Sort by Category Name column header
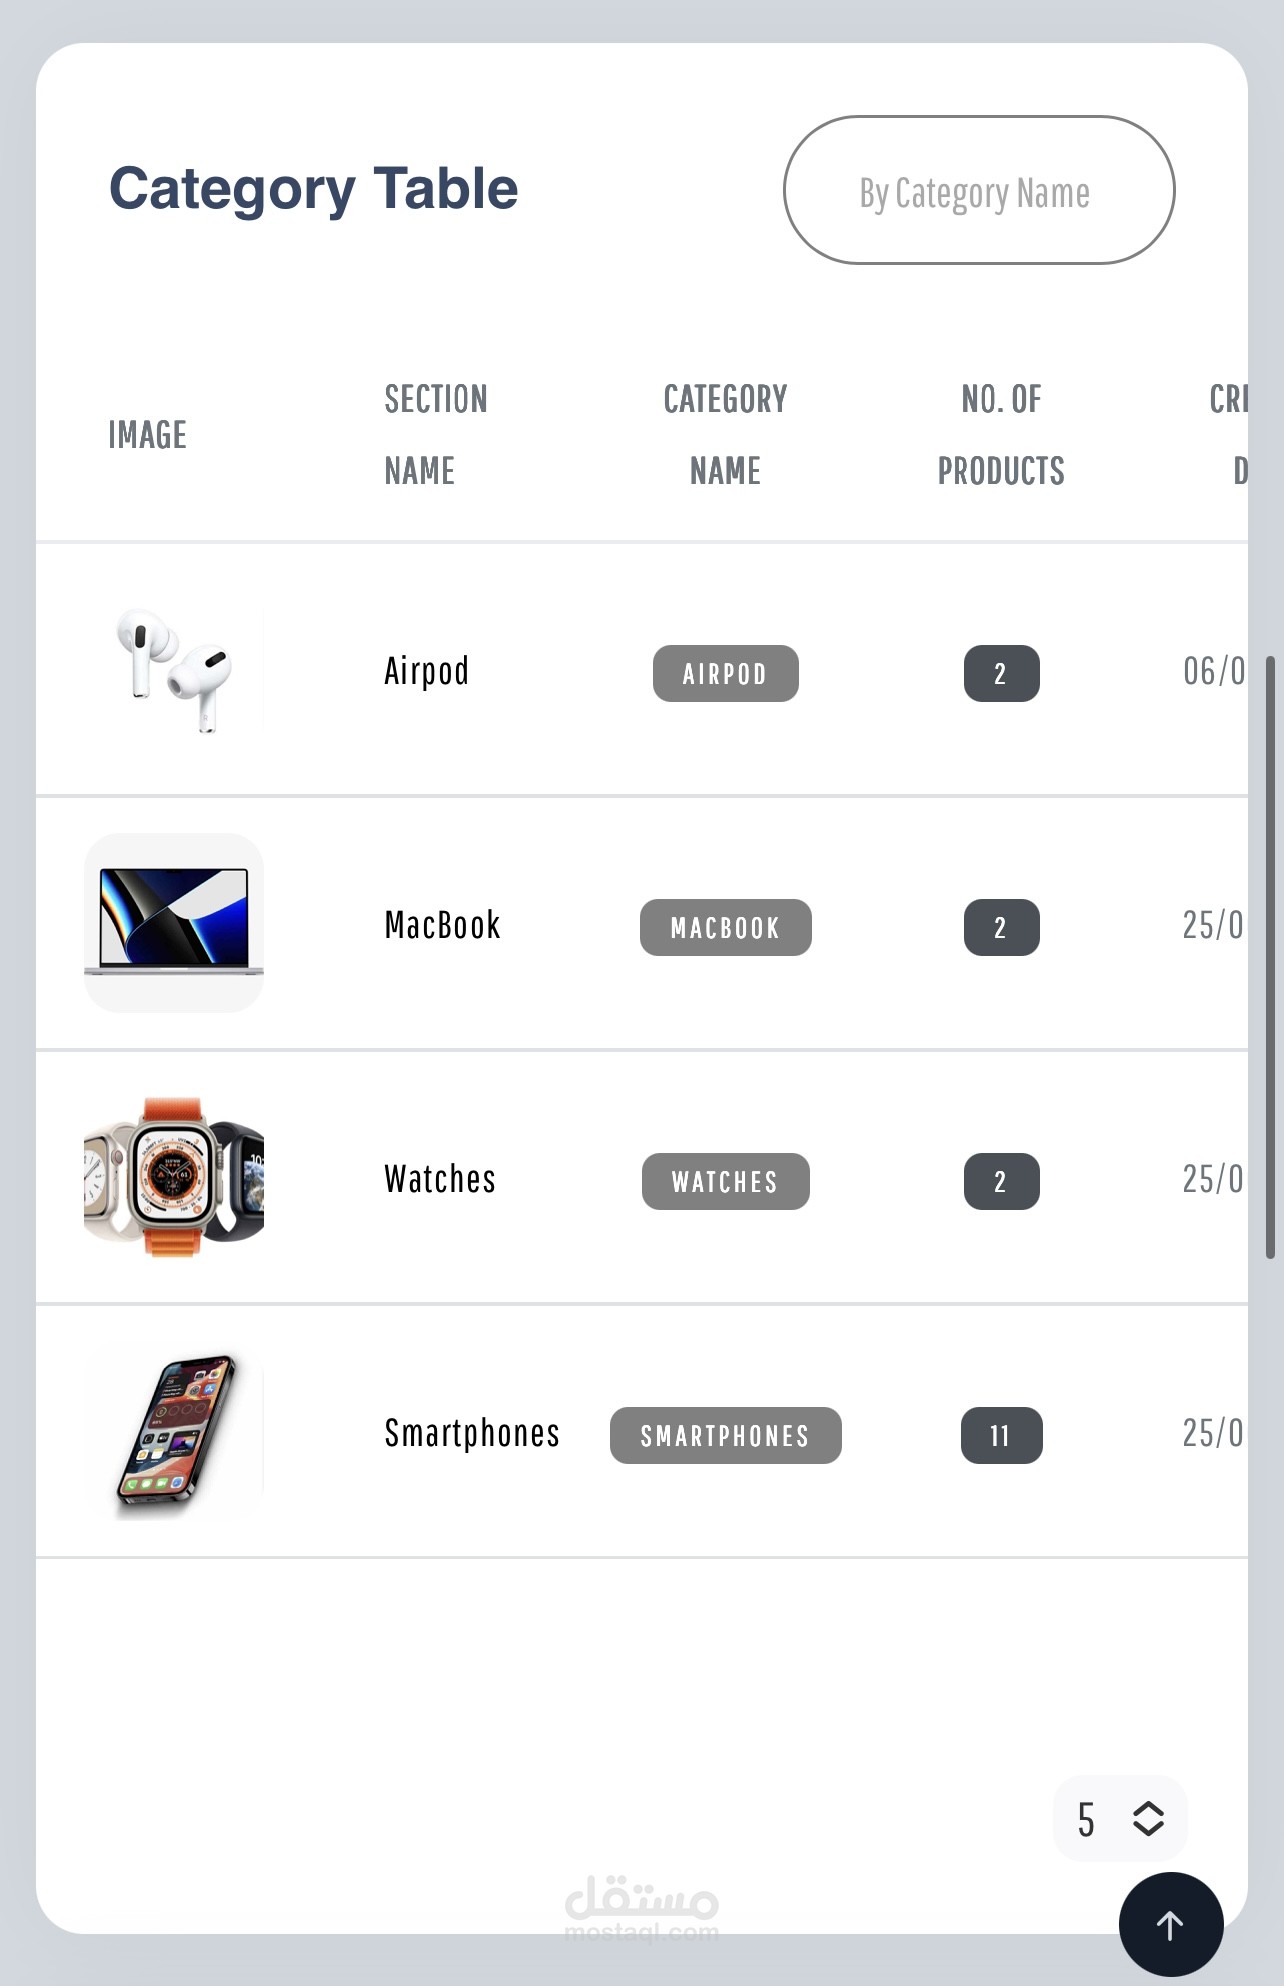This screenshot has width=1284, height=1986. (726, 435)
